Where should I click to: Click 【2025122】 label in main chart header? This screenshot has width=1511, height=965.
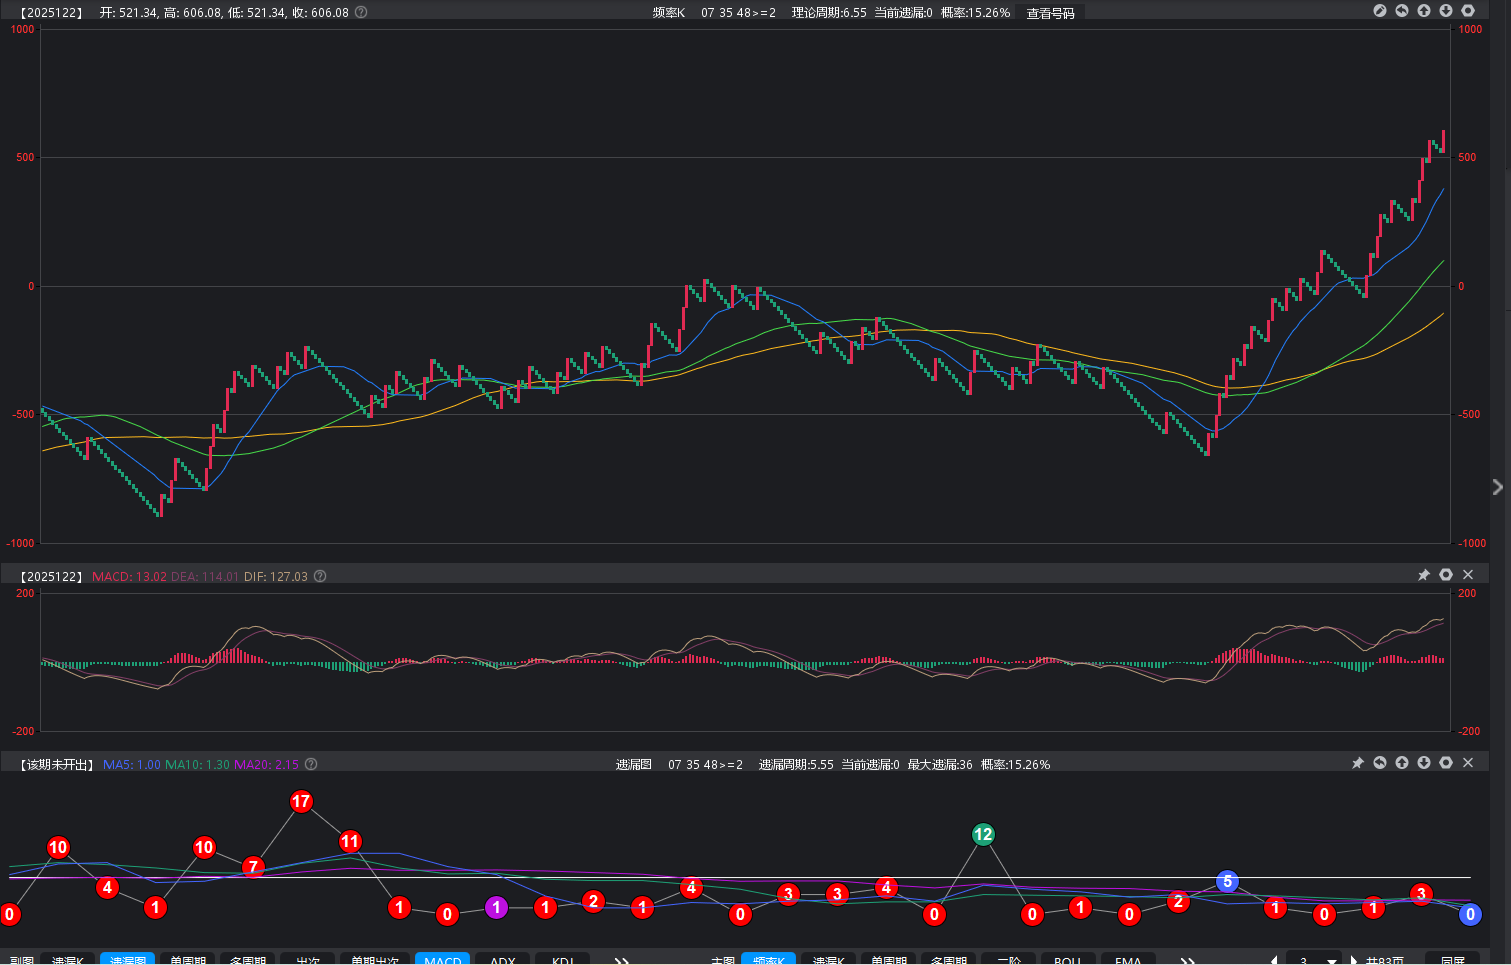pyautogui.click(x=52, y=13)
